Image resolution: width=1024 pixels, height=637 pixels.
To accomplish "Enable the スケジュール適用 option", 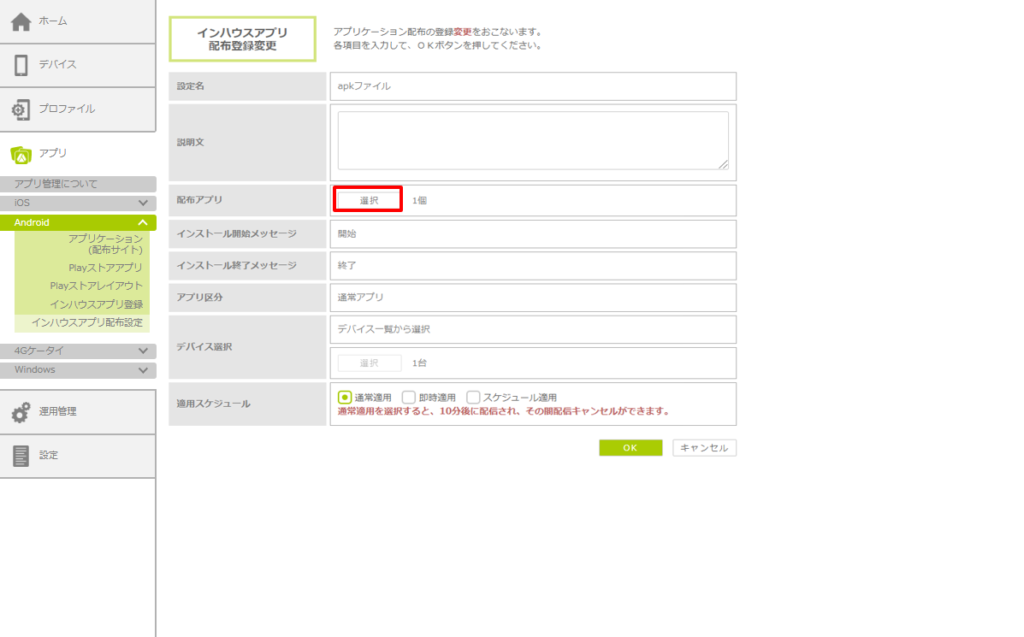I will coord(473,397).
